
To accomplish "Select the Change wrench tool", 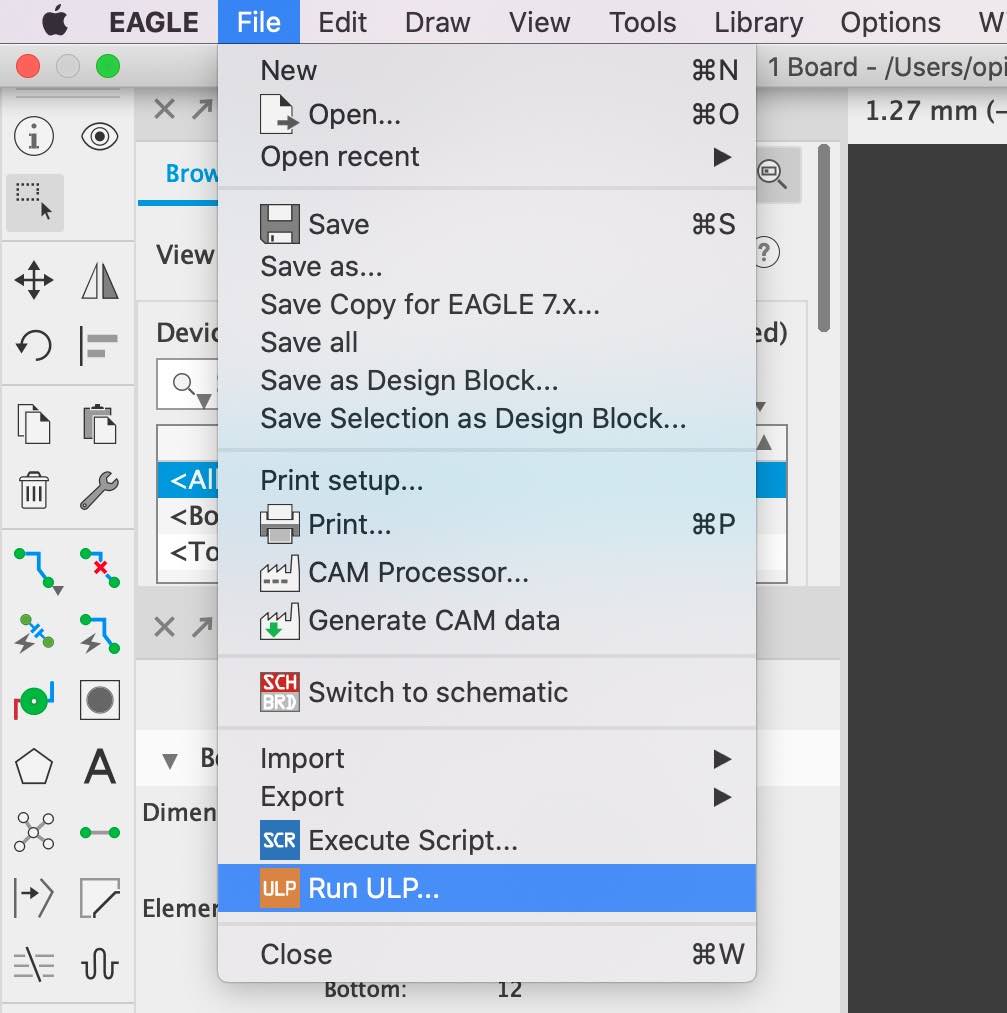I will tap(99, 490).
